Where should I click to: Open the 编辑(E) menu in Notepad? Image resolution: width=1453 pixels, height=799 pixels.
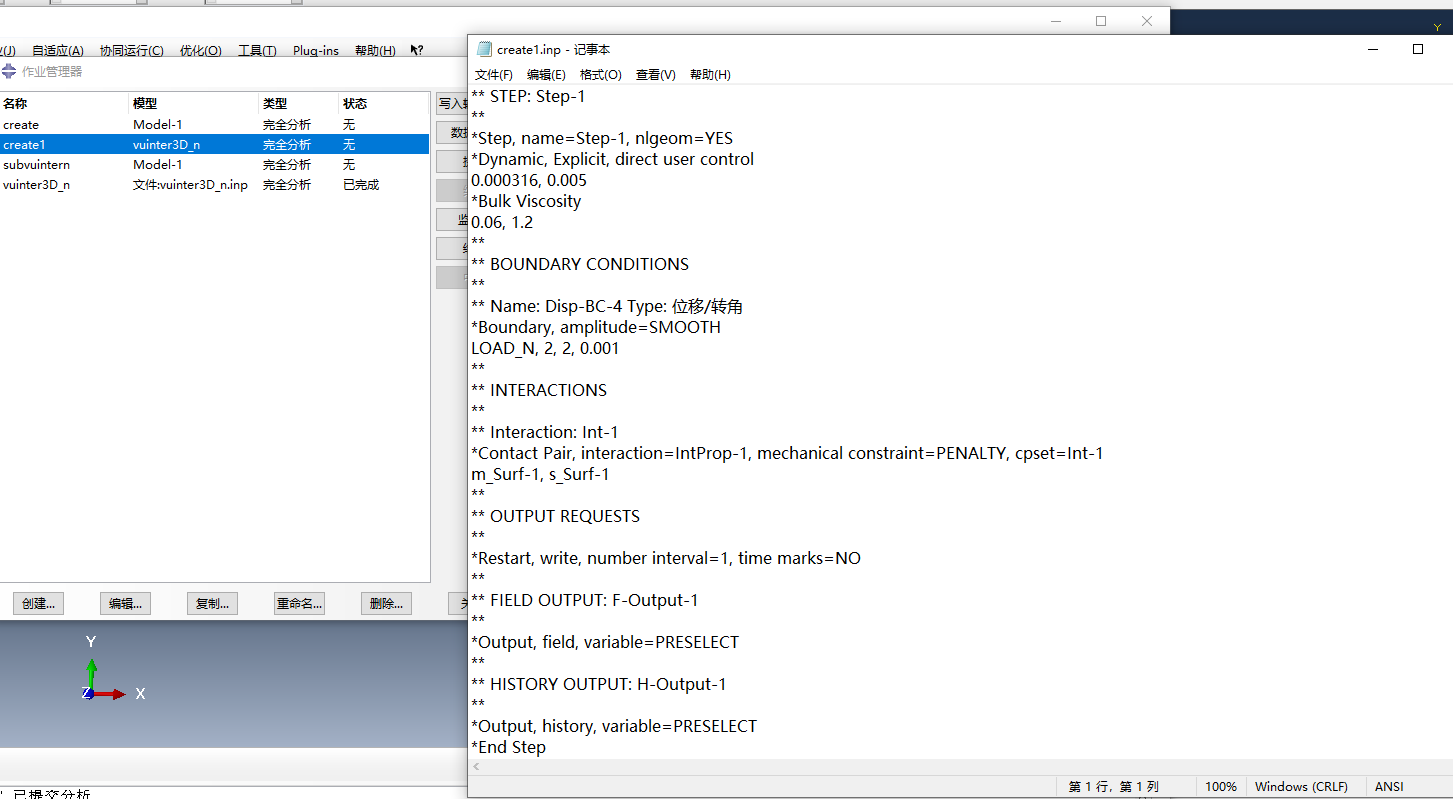point(546,75)
